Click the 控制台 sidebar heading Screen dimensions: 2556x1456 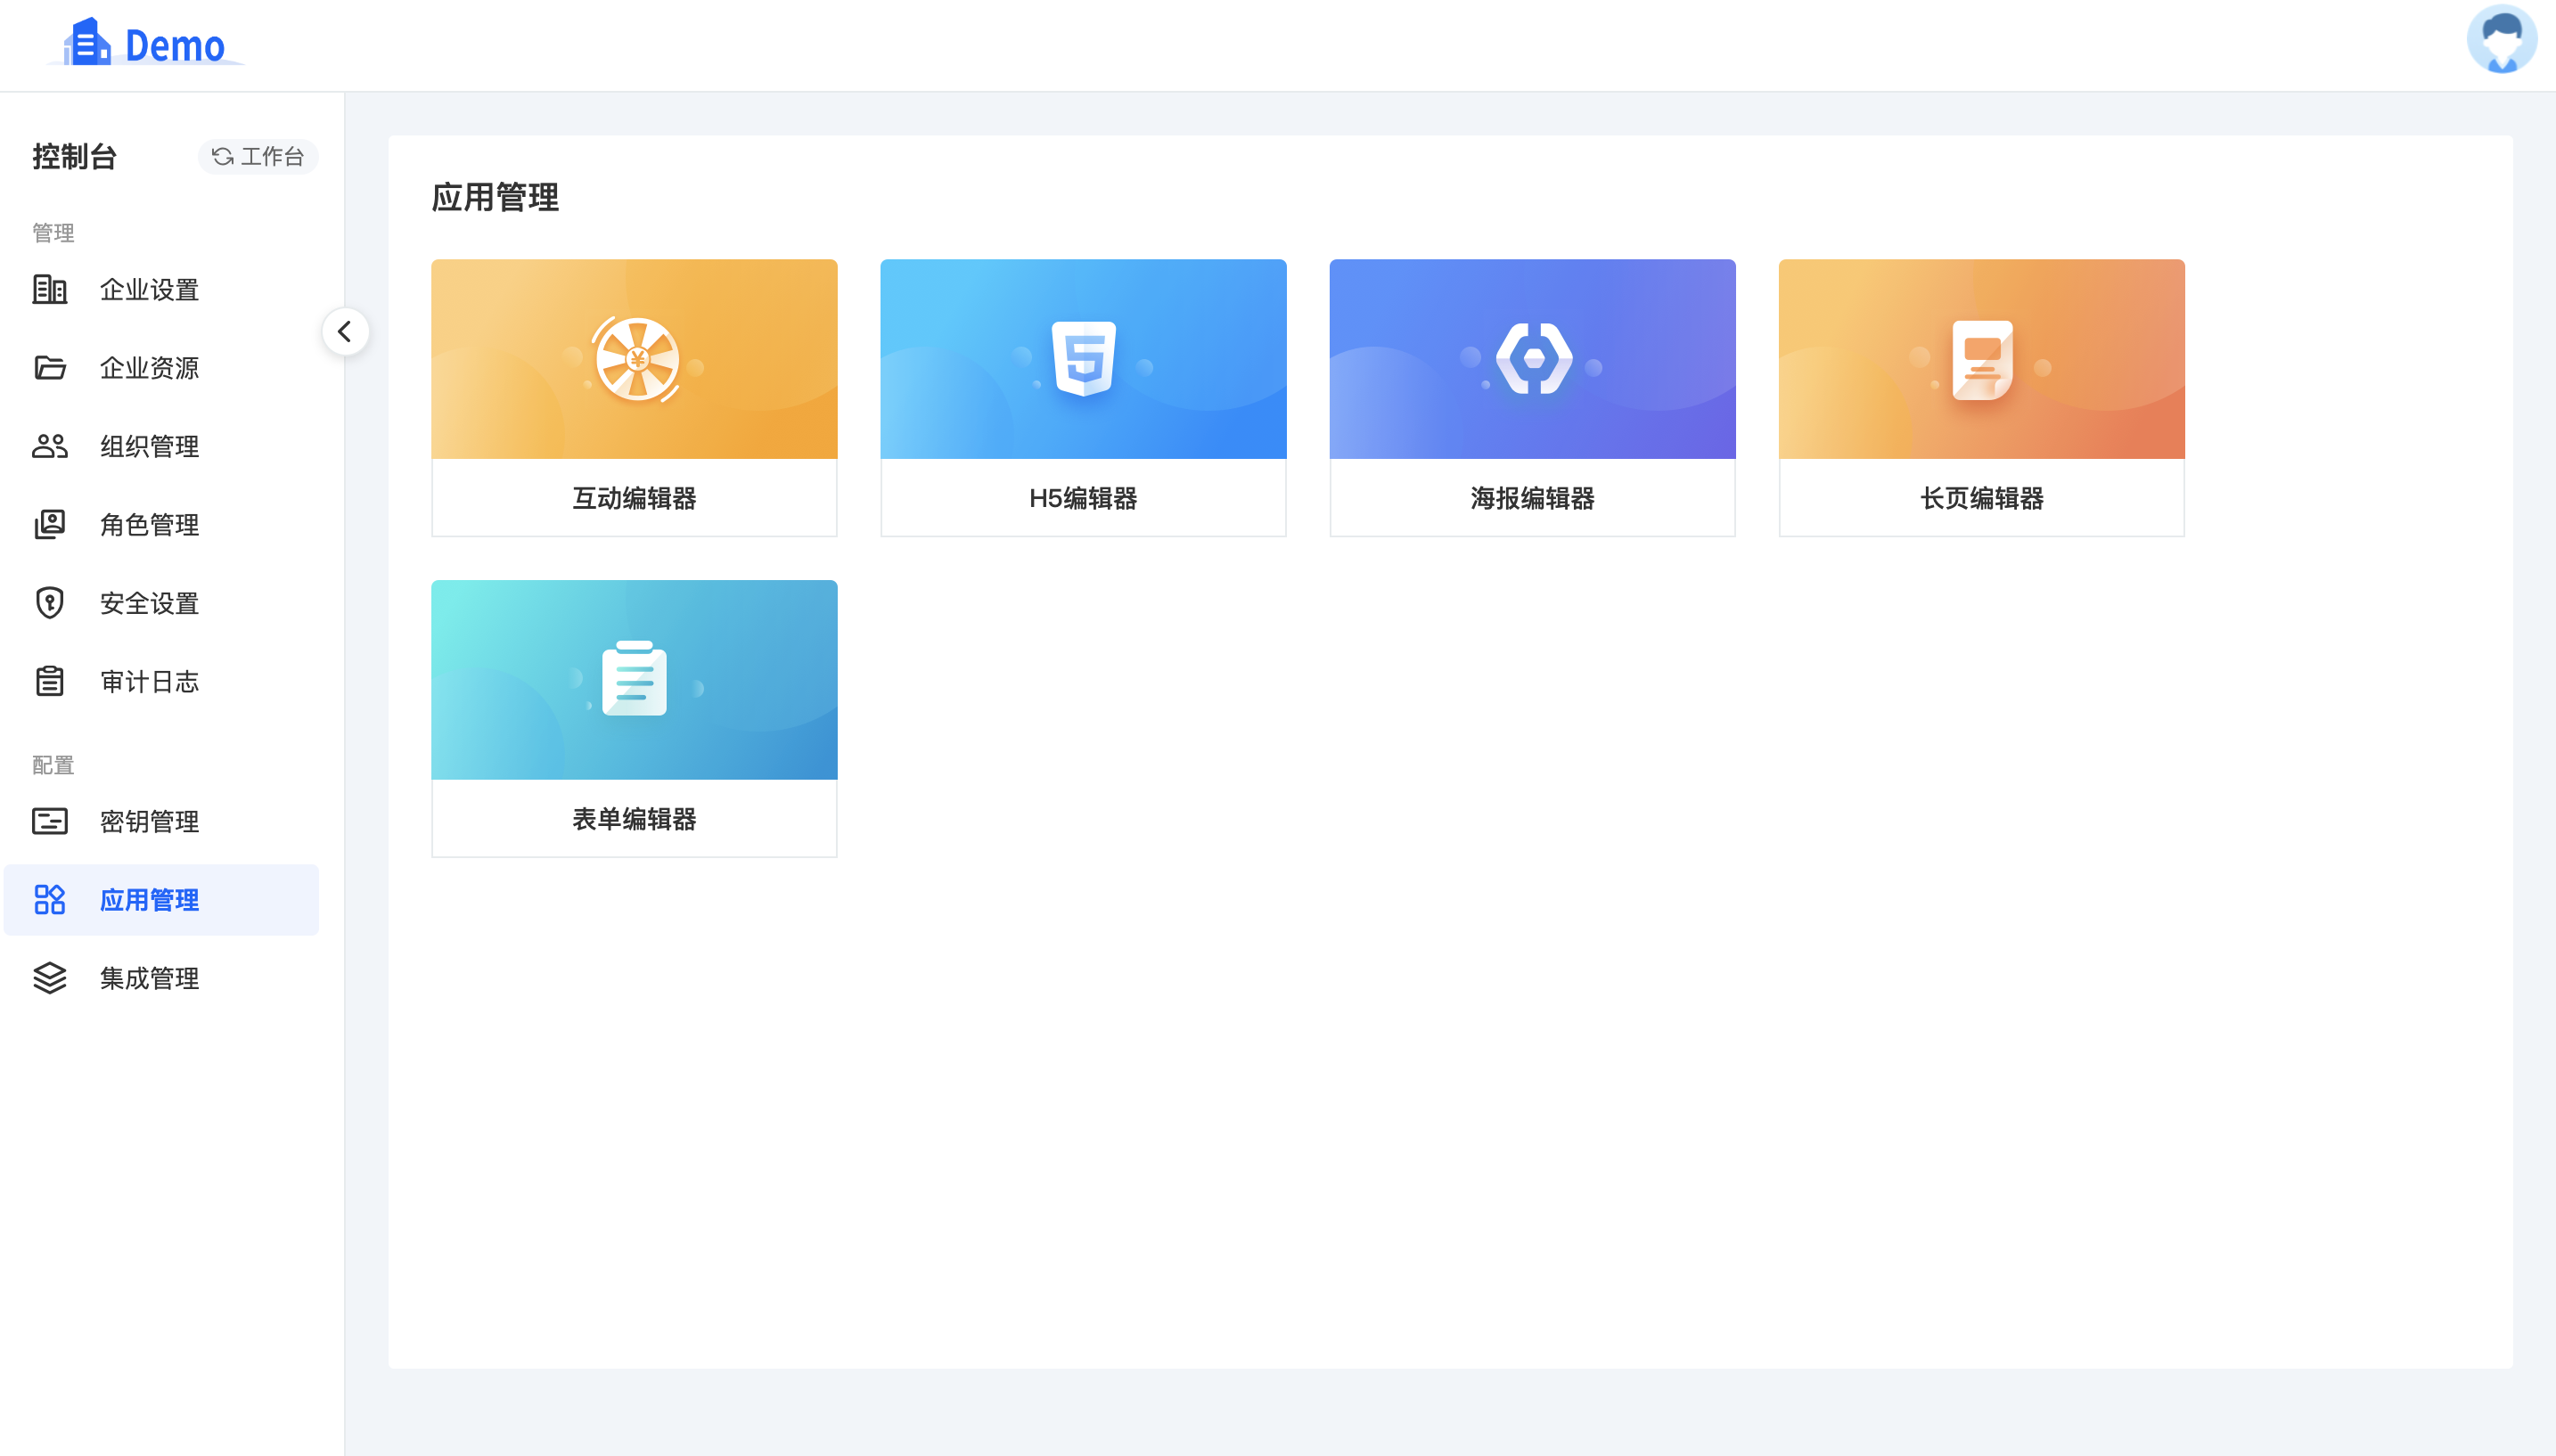75,157
